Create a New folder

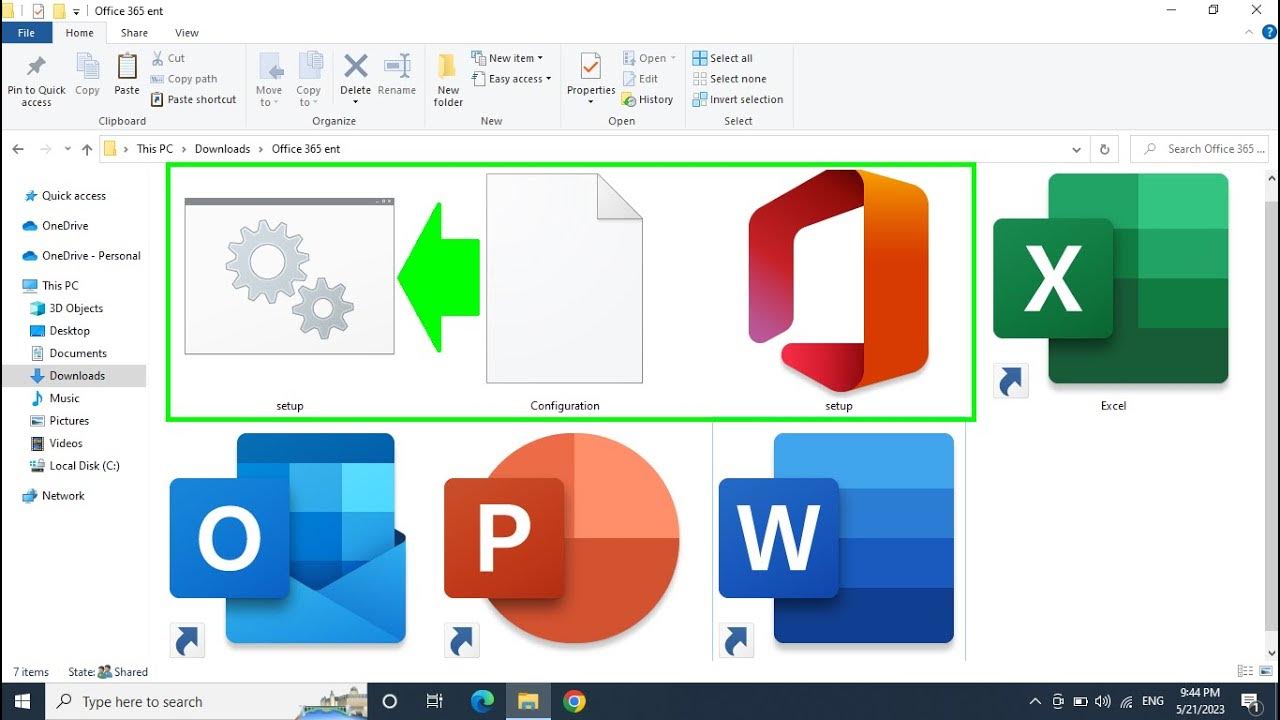click(448, 80)
